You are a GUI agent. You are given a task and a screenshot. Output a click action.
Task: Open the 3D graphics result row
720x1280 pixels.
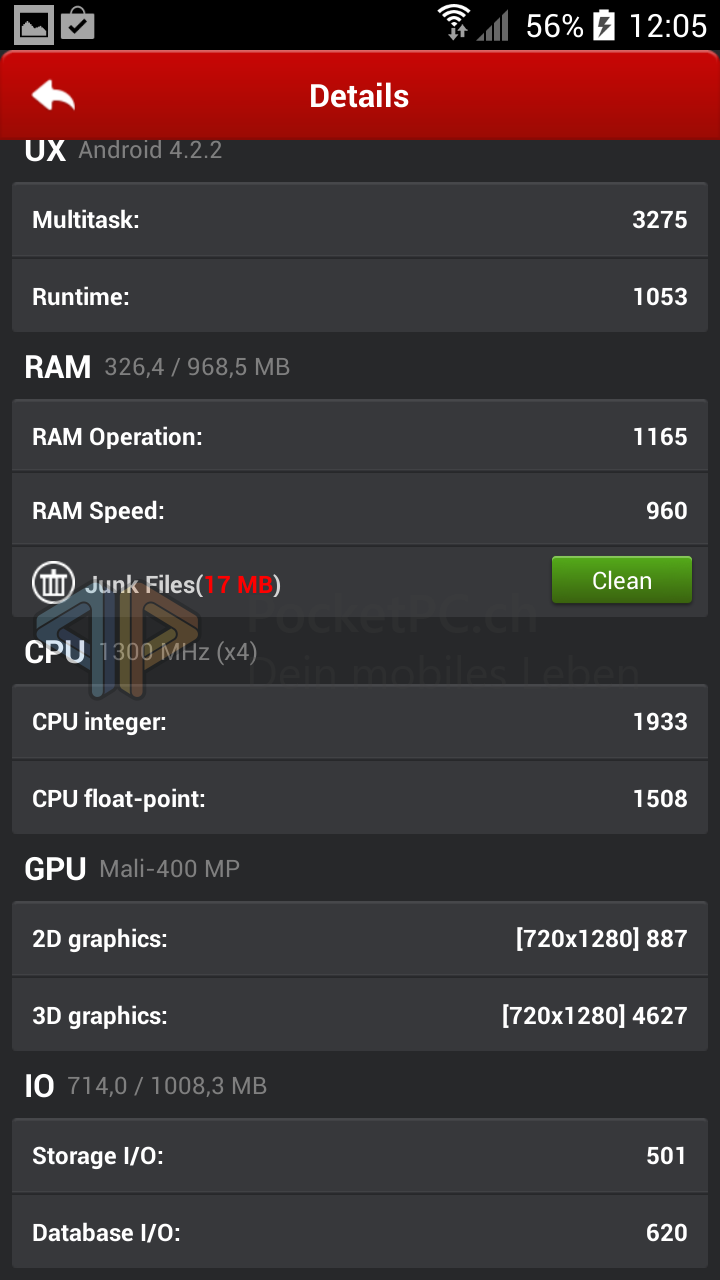[360, 1015]
